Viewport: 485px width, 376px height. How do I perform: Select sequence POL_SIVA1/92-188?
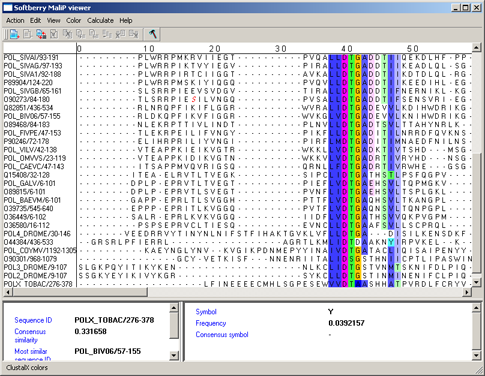point(33,74)
